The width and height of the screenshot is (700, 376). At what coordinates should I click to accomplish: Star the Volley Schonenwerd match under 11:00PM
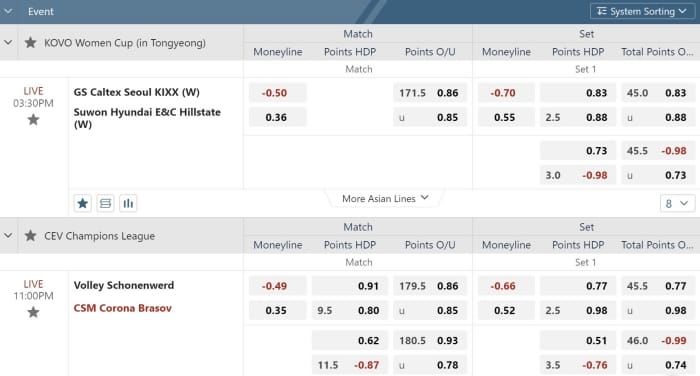coord(33,312)
